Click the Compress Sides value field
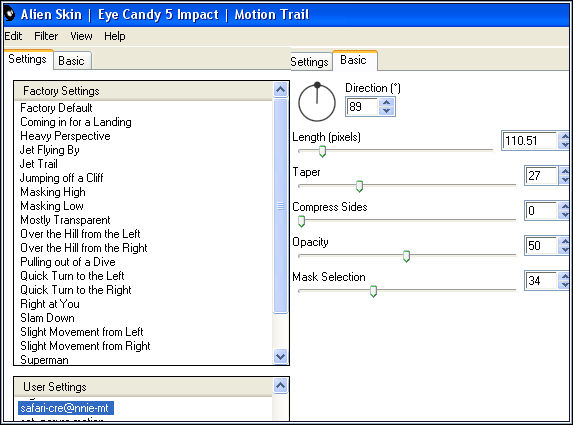The height and width of the screenshot is (425, 573). click(x=541, y=211)
